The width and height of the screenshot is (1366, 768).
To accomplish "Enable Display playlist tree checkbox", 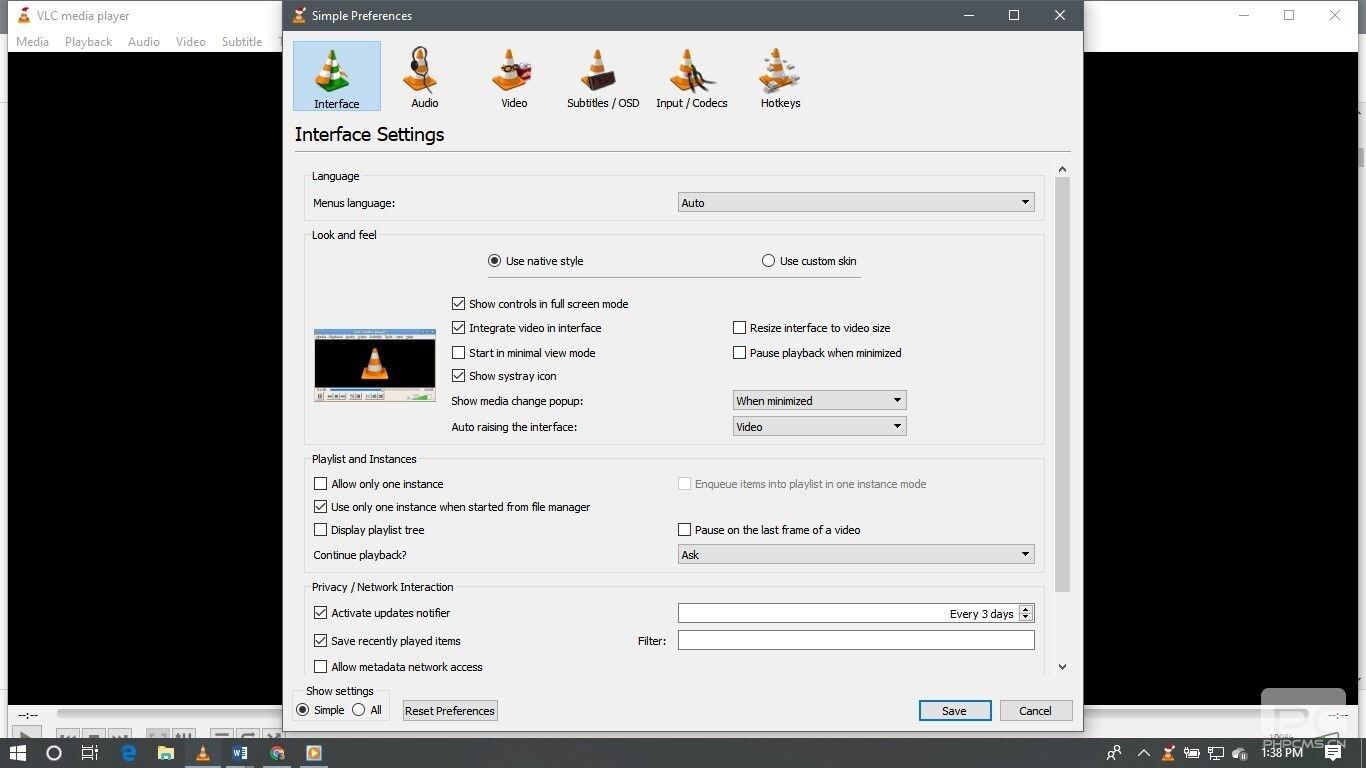I will click(x=320, y=530).
